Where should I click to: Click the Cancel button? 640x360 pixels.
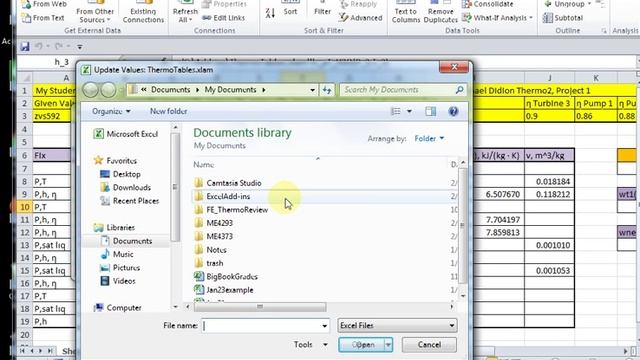tap(429, 345)
